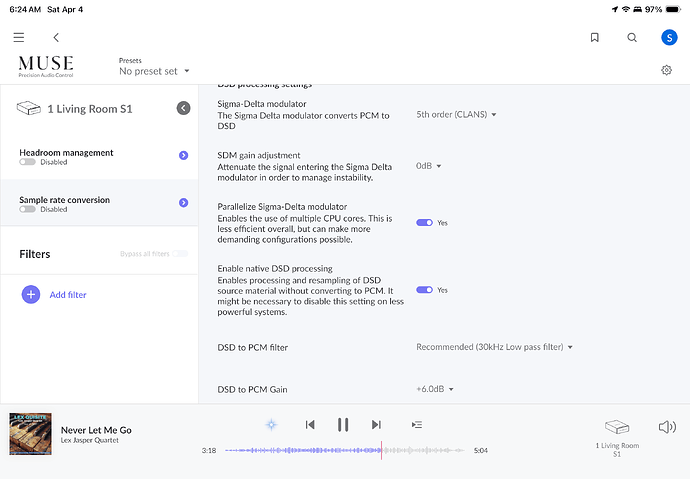690x479 pixels.
Task: Toggle Parallelize Sigma-Delta modulator switch
Action: (x=424, y=223)
